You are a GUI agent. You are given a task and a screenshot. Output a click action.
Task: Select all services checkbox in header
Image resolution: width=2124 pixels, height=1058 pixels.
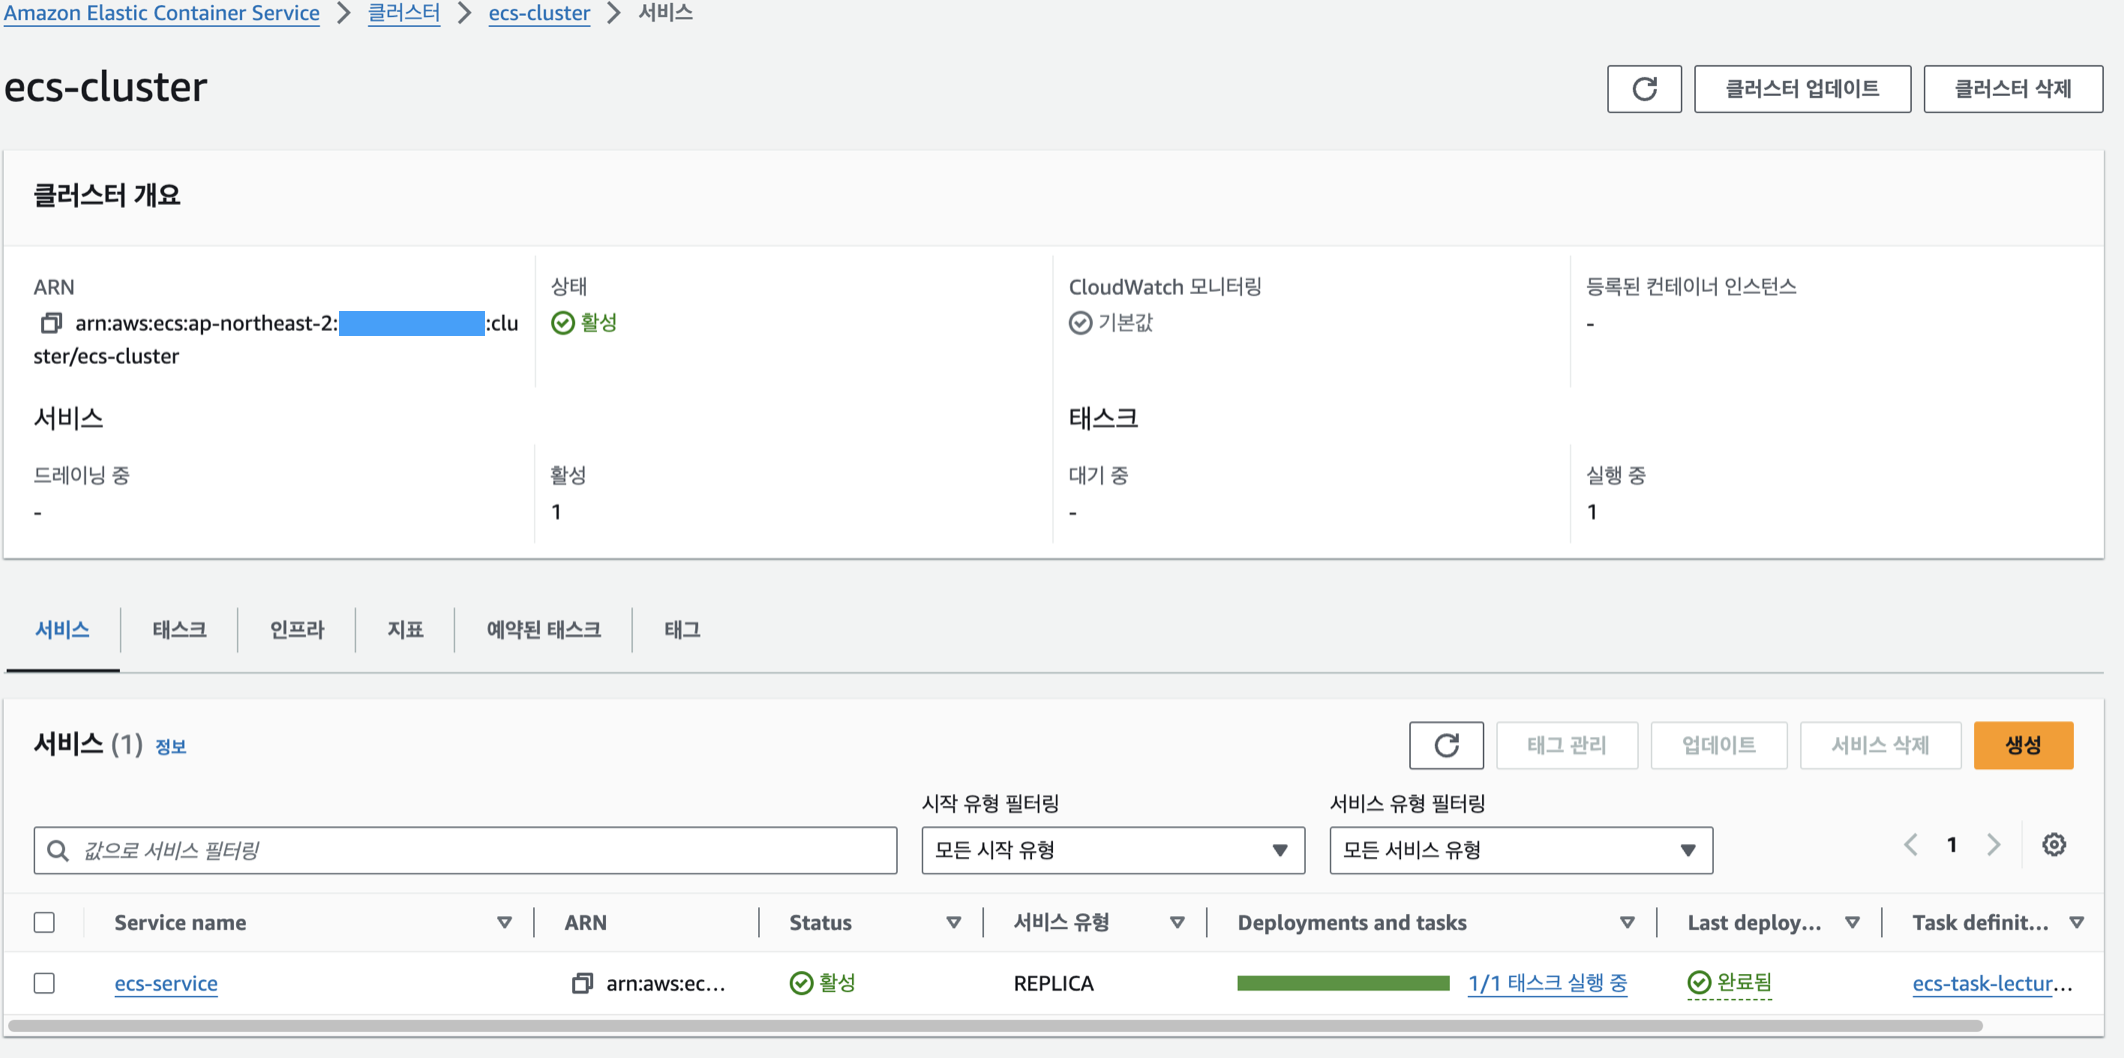(x=44, y=922)
